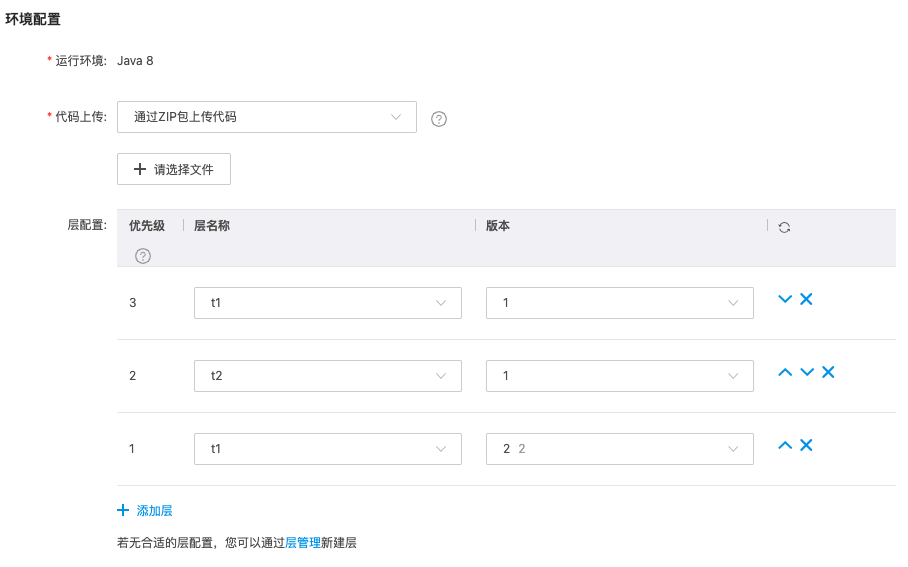
Task: Click the 请选择文件 upload button
Action: pyautogui.click(x=174, y=170)
